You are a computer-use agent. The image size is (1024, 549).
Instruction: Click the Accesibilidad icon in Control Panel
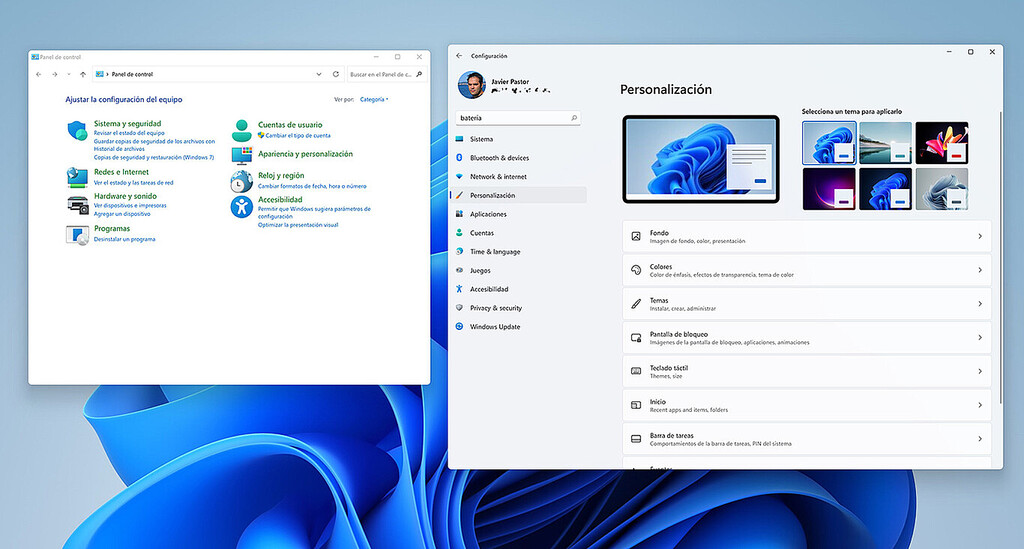coord(242,207)
